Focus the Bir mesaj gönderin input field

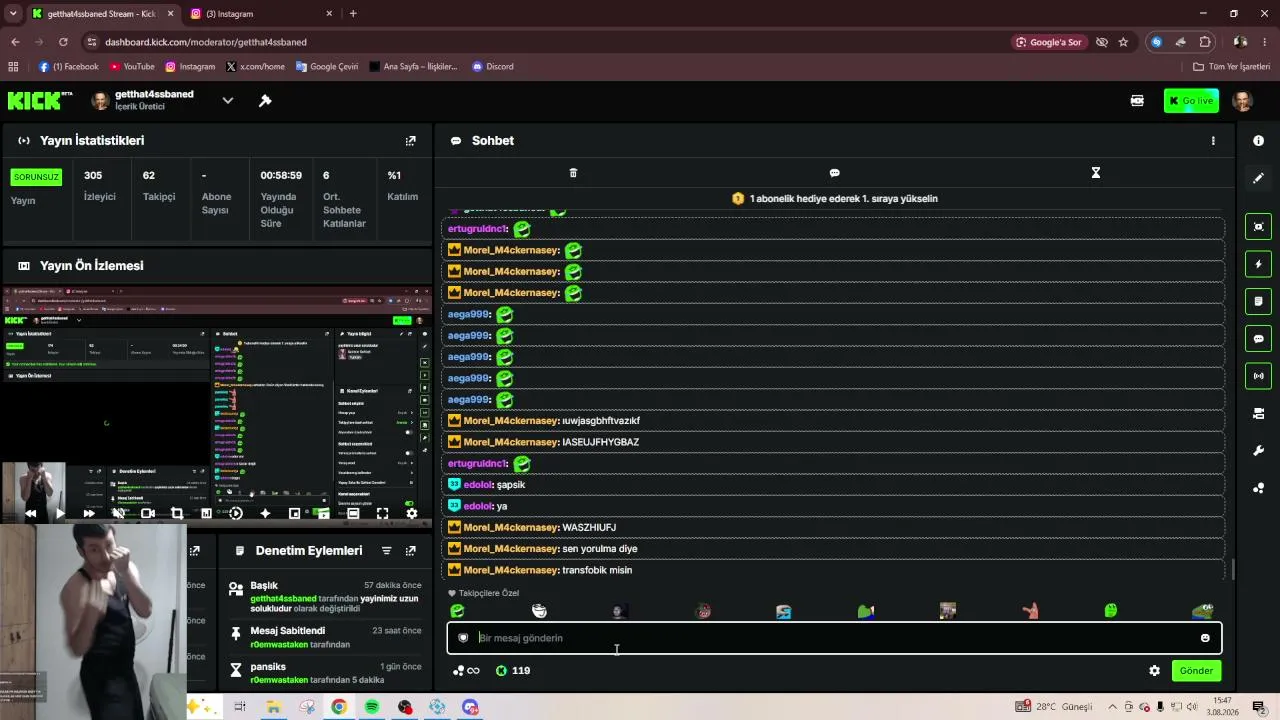click(834, 638)
